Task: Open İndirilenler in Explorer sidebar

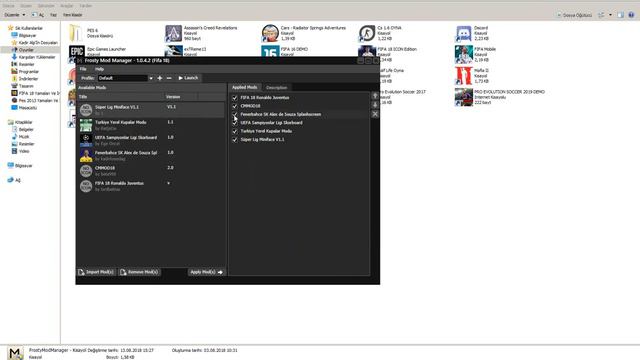Action: 28,79
